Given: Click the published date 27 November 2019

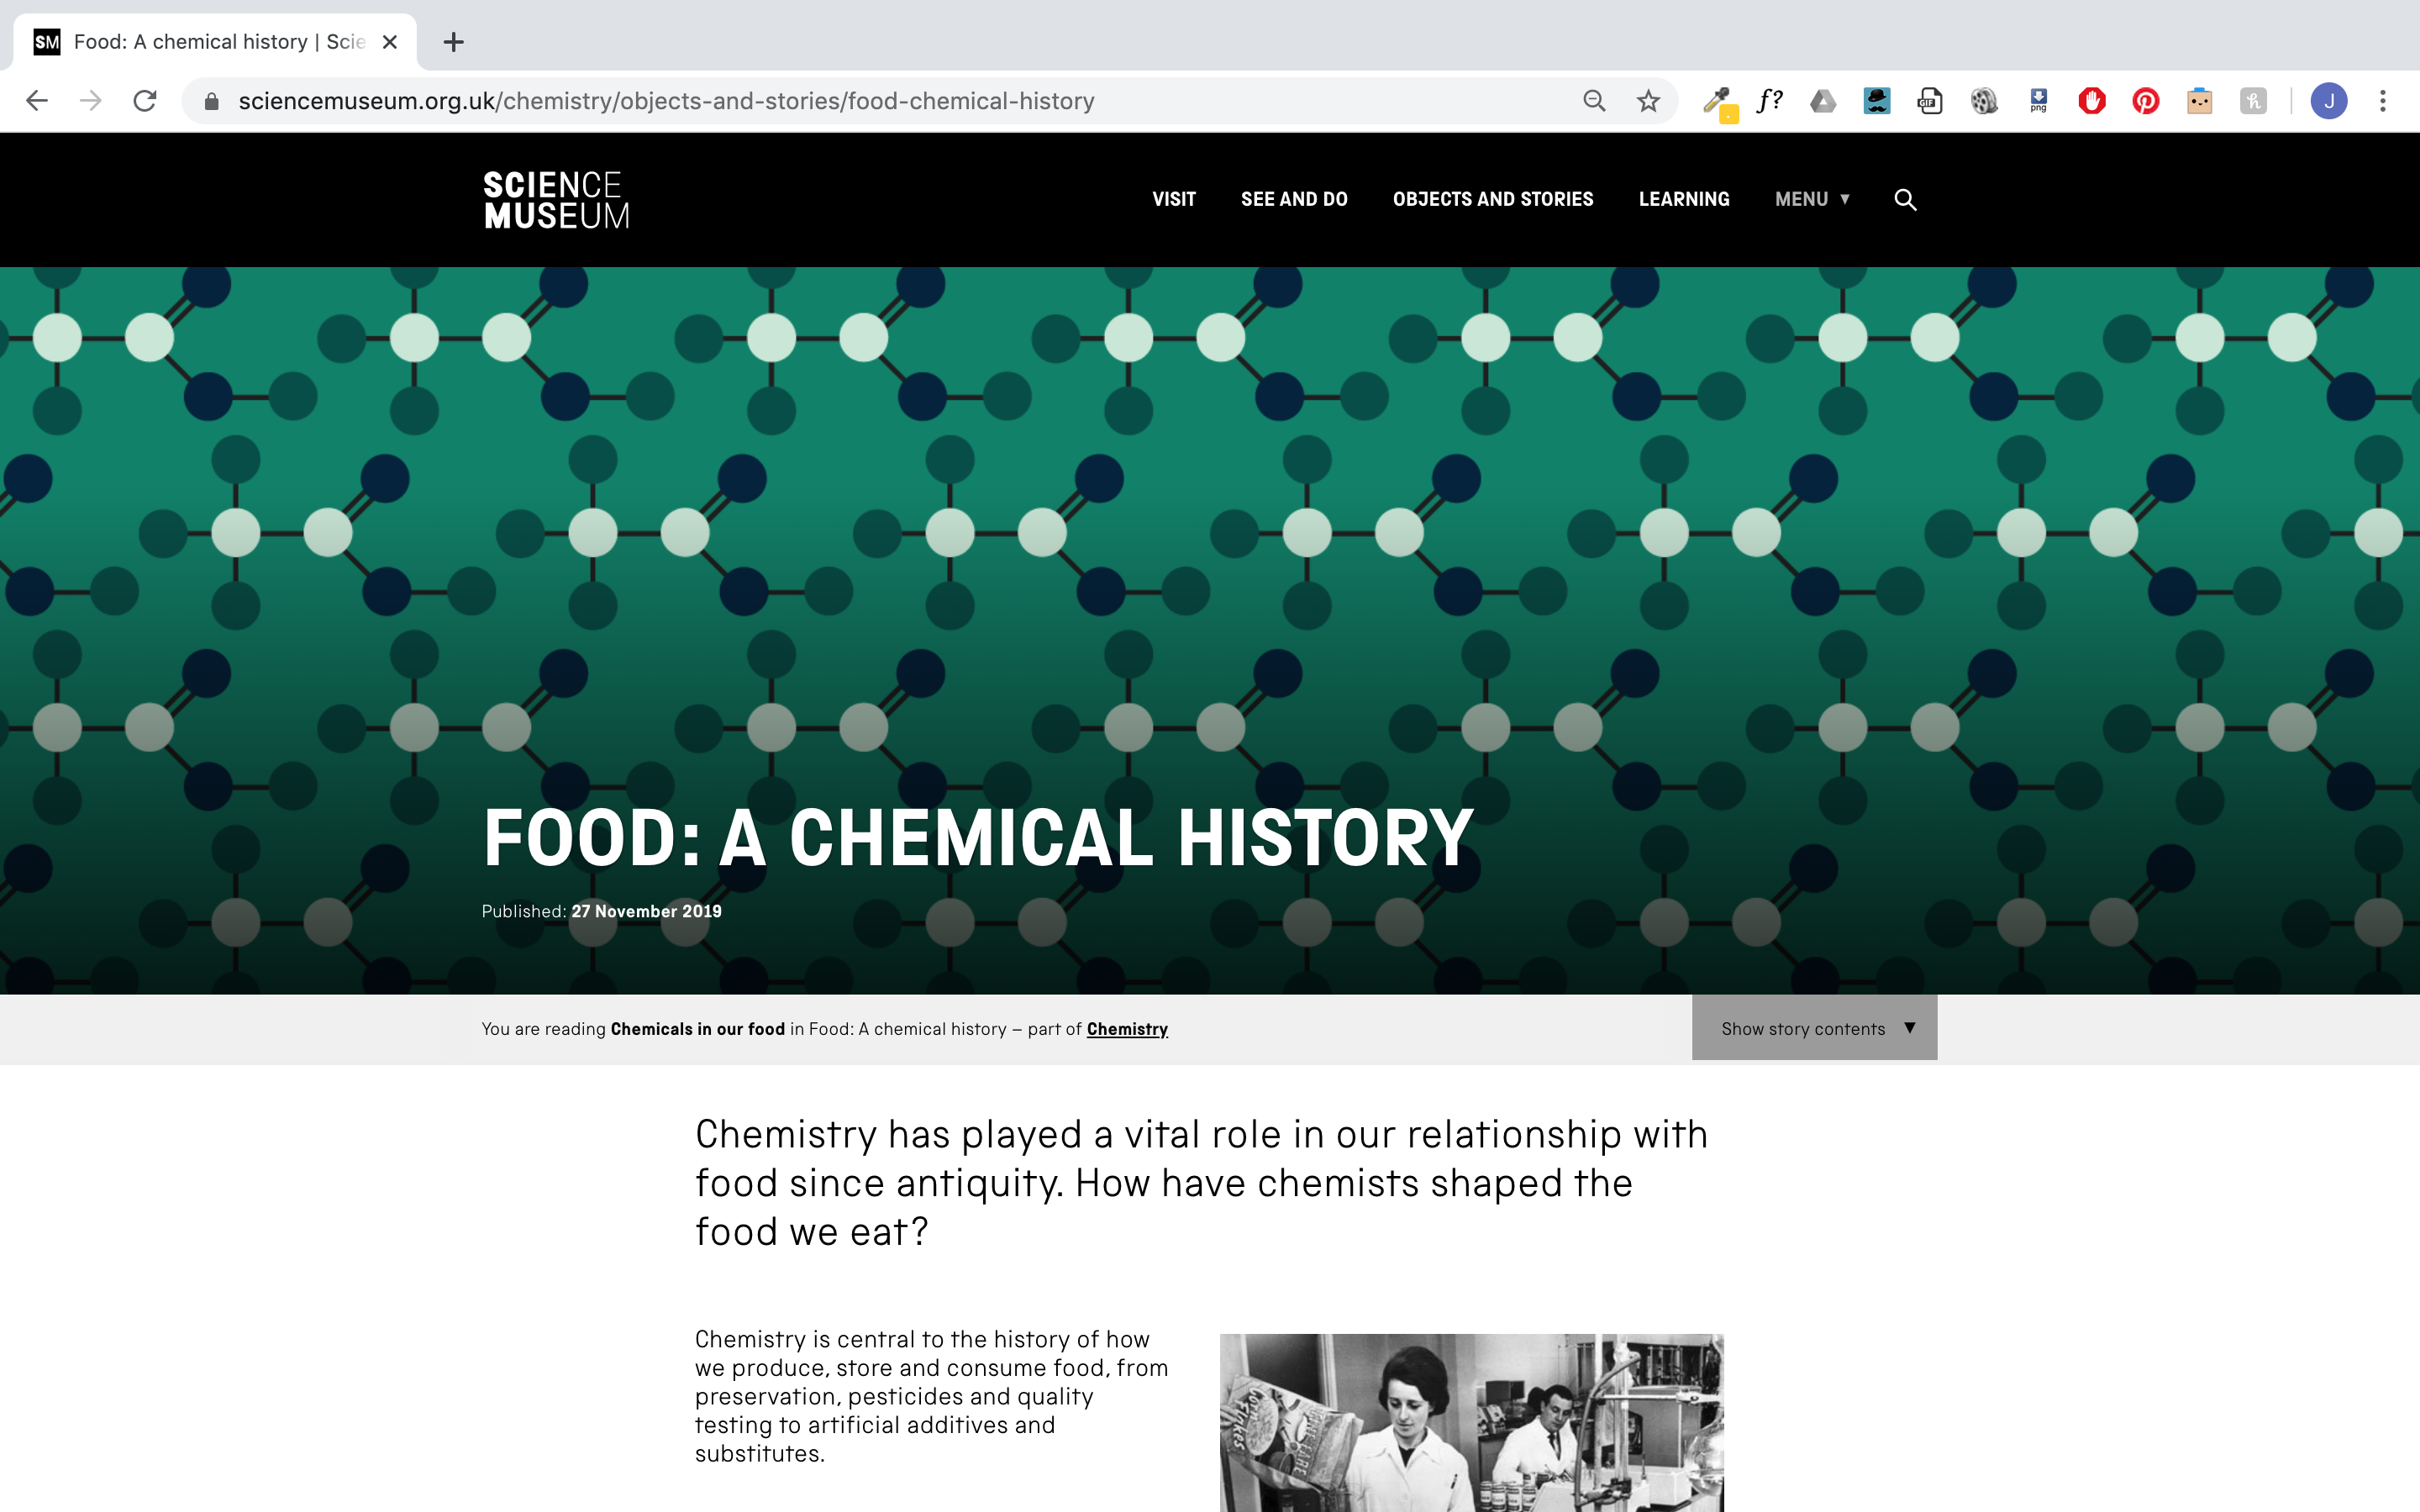Looking at the screenshot, I should click(x=646, y=911).
